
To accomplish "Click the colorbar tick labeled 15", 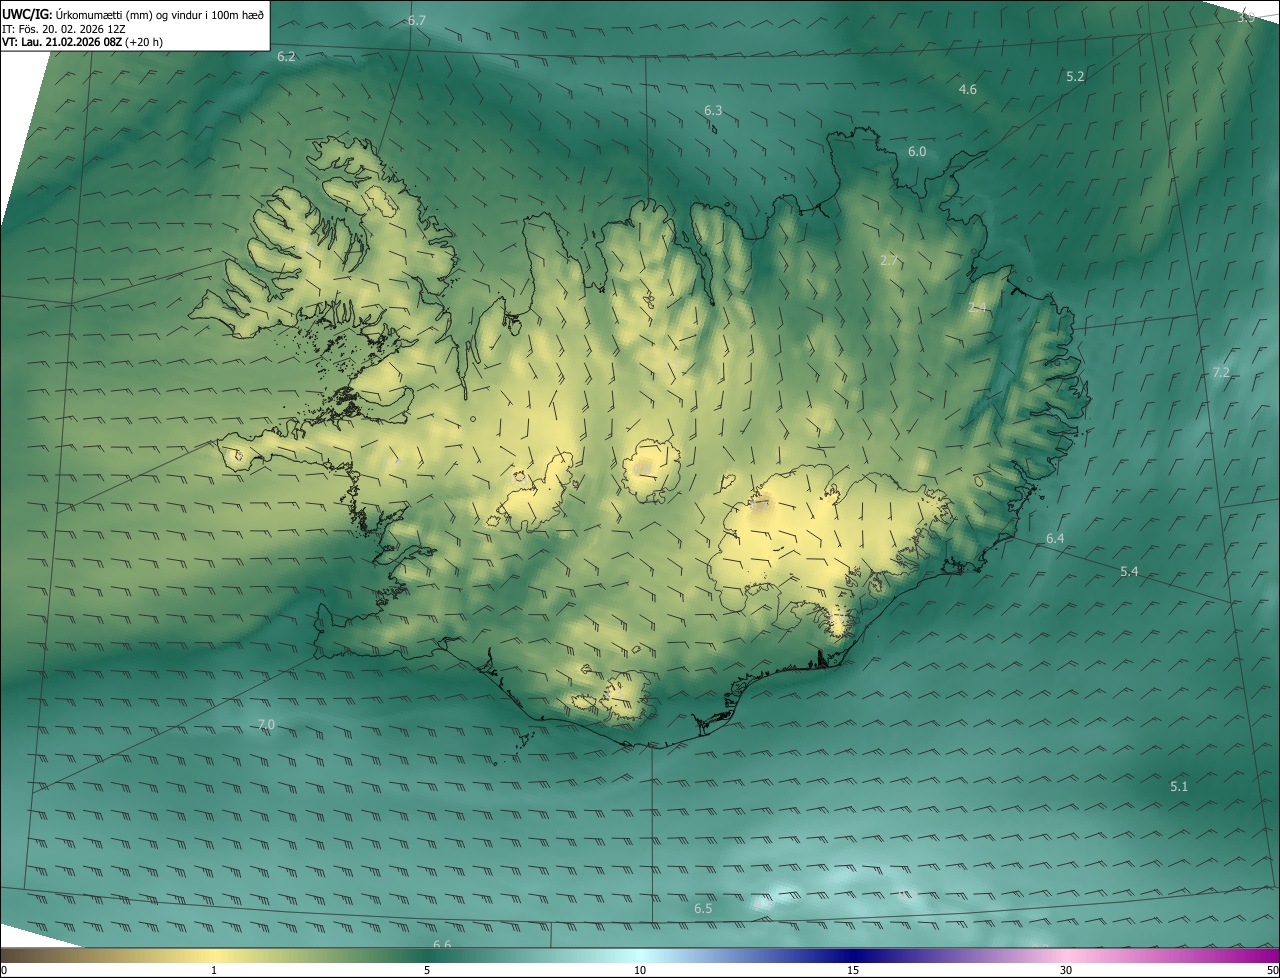I will tap(853, 970).
